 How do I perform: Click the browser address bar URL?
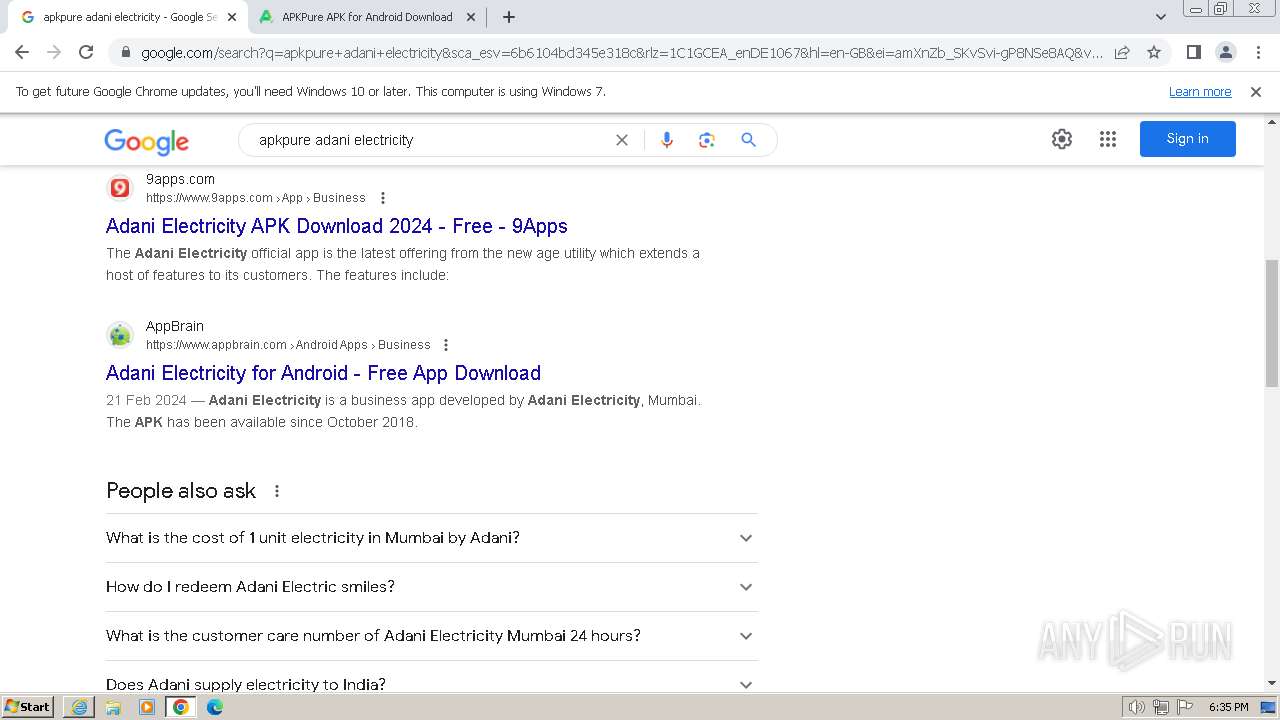(x=621, y=53)
